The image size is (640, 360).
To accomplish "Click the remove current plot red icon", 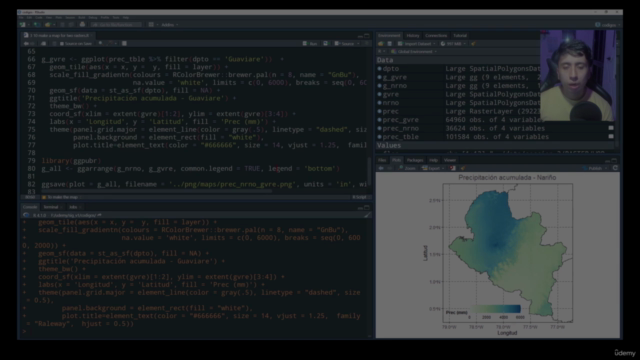I will click(x=453, y=168).
